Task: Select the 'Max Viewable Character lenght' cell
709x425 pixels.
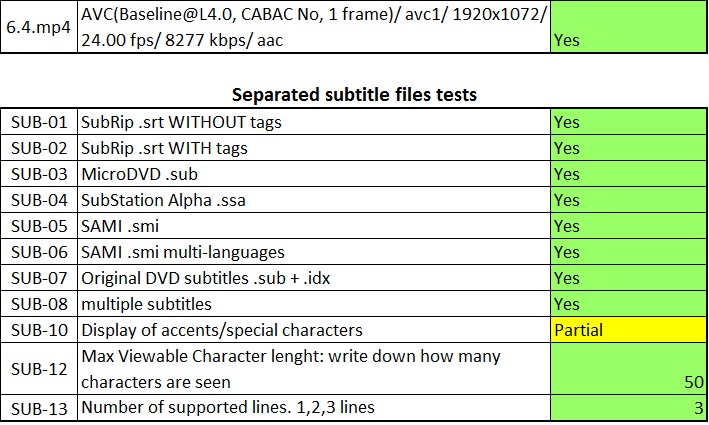Action: pos(314,369)
